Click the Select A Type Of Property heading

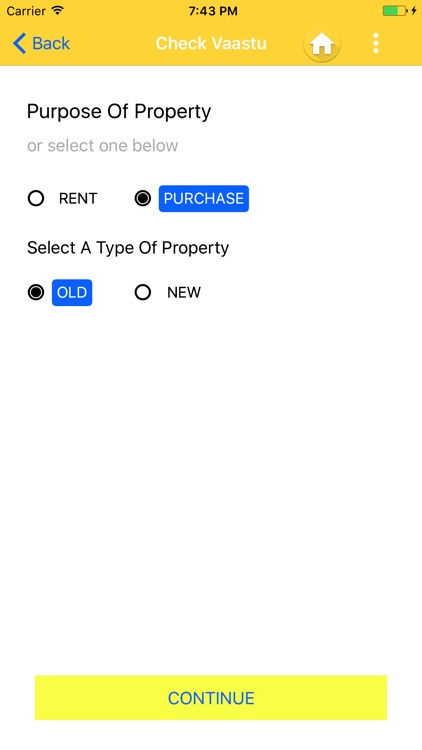[128, 248]
